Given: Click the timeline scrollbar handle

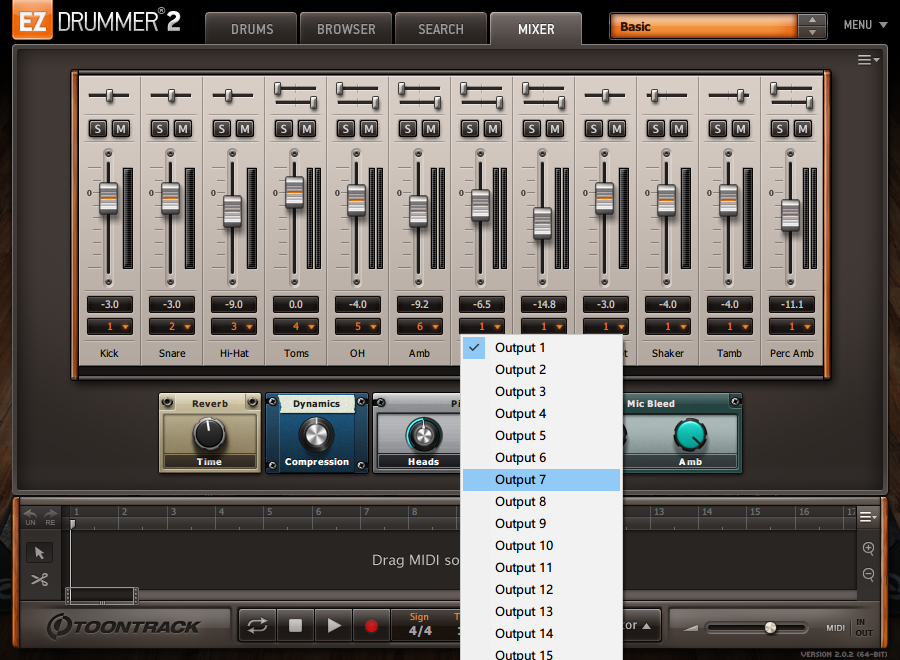Looking at the screenshot, I should coord(102,596).
